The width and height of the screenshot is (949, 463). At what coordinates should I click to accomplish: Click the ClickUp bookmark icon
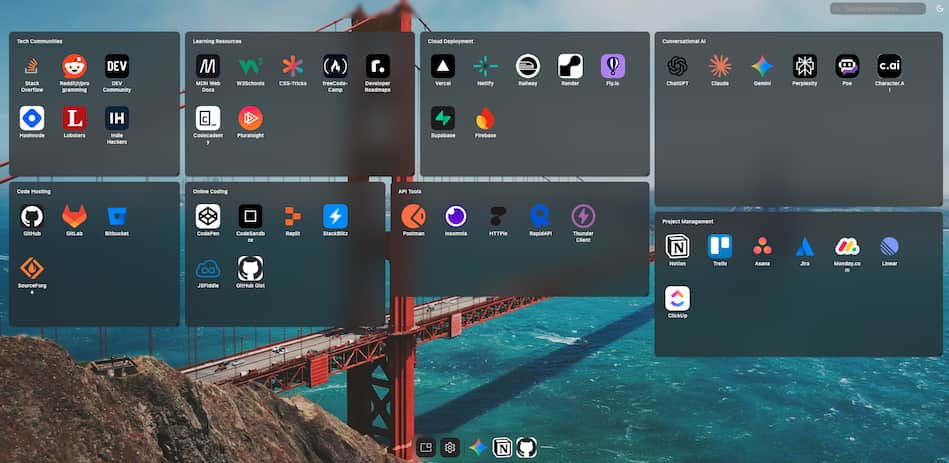tap(678, 299)
